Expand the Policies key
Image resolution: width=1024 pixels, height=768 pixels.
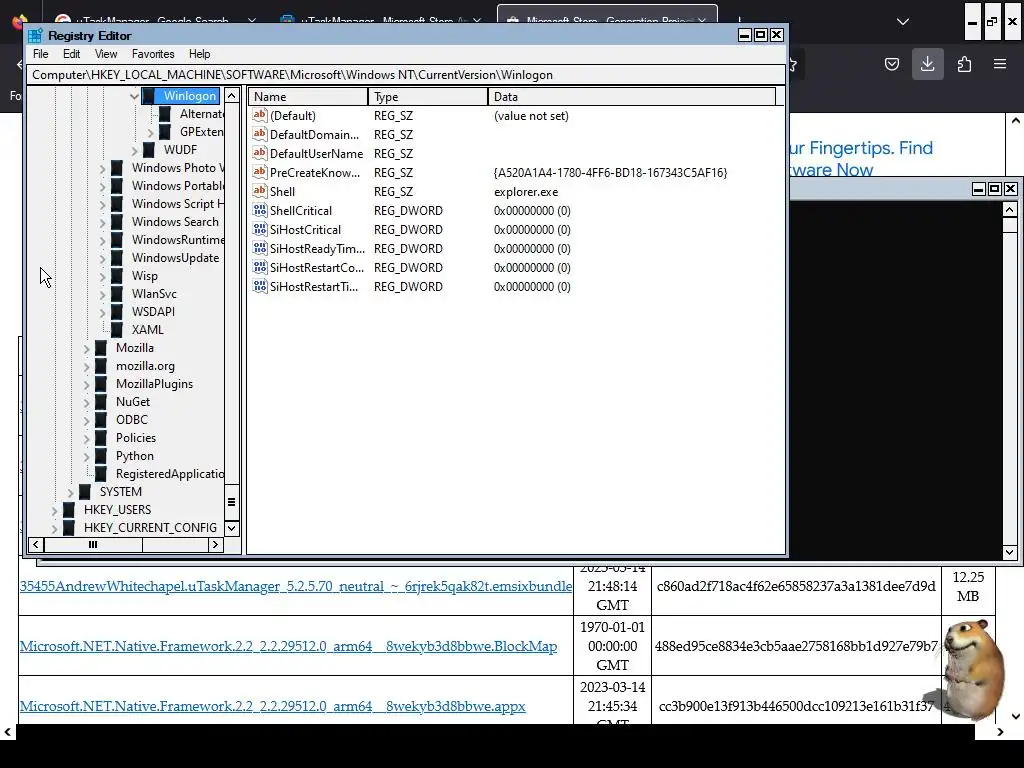pos(86,439)
